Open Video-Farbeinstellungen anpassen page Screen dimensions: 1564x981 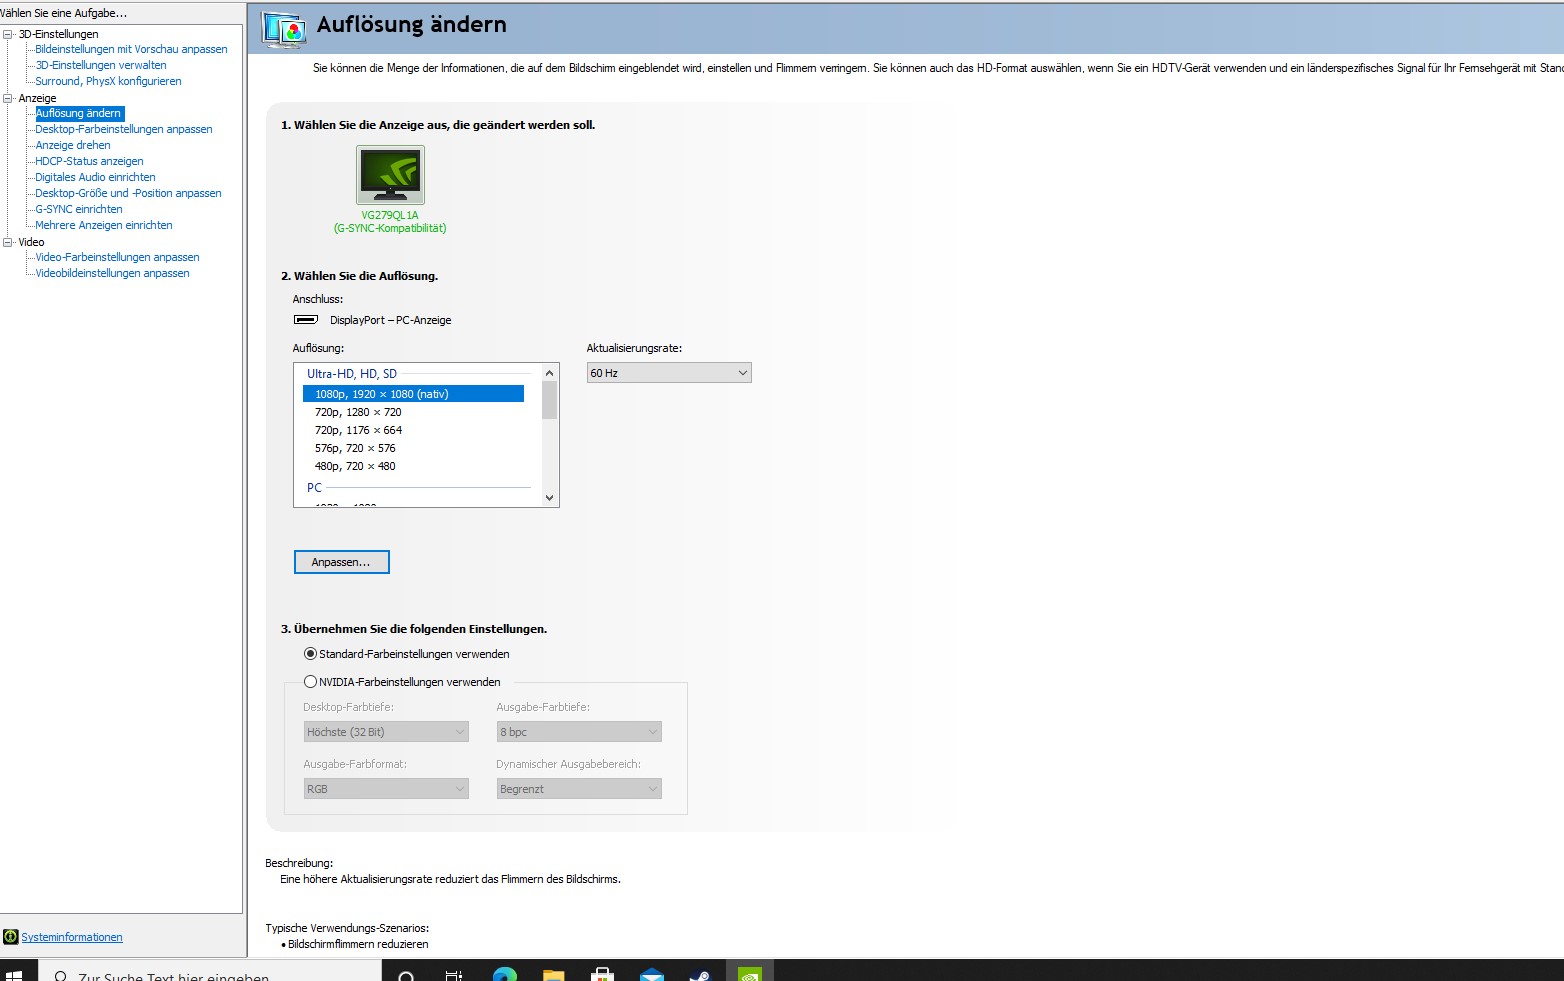pyautogui.click(x=117, y=257)
